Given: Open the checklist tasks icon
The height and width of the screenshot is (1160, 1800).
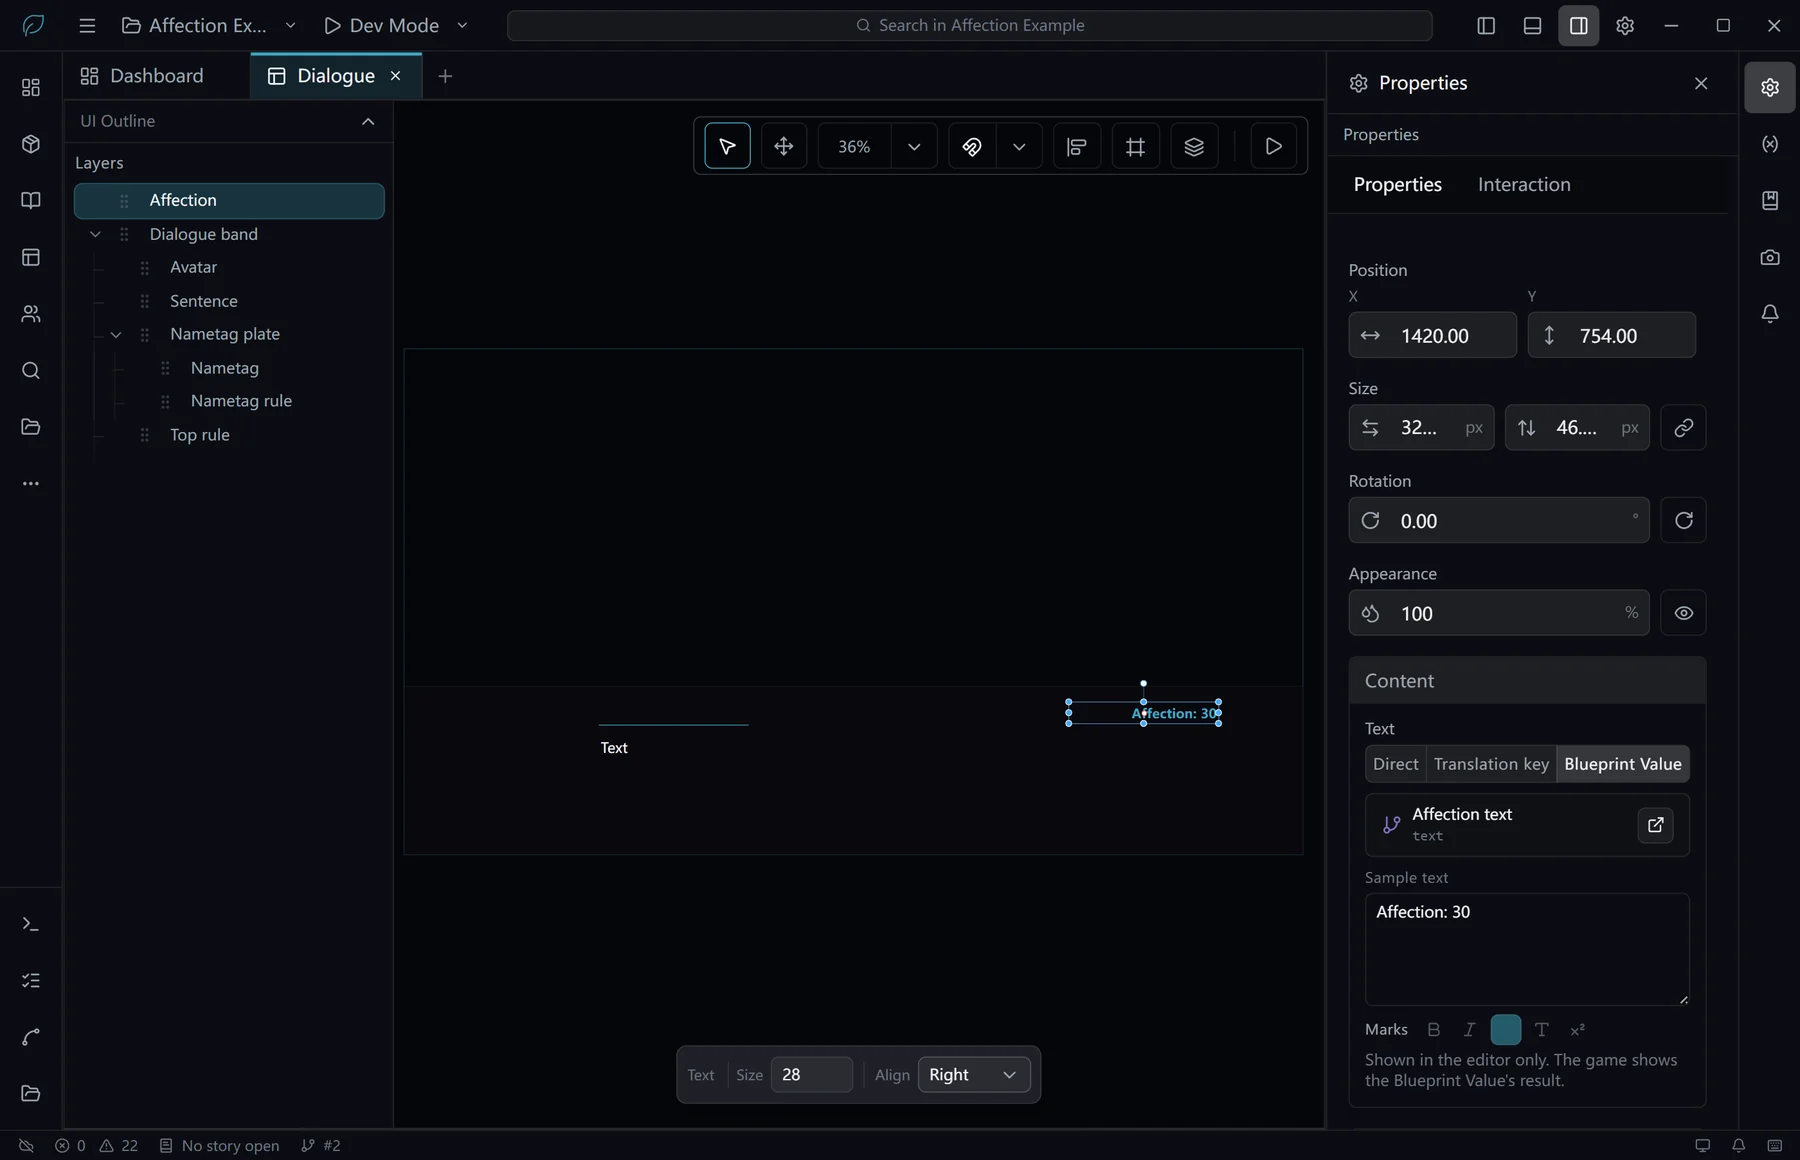Looking at the screenshot, I should [31, 981].
